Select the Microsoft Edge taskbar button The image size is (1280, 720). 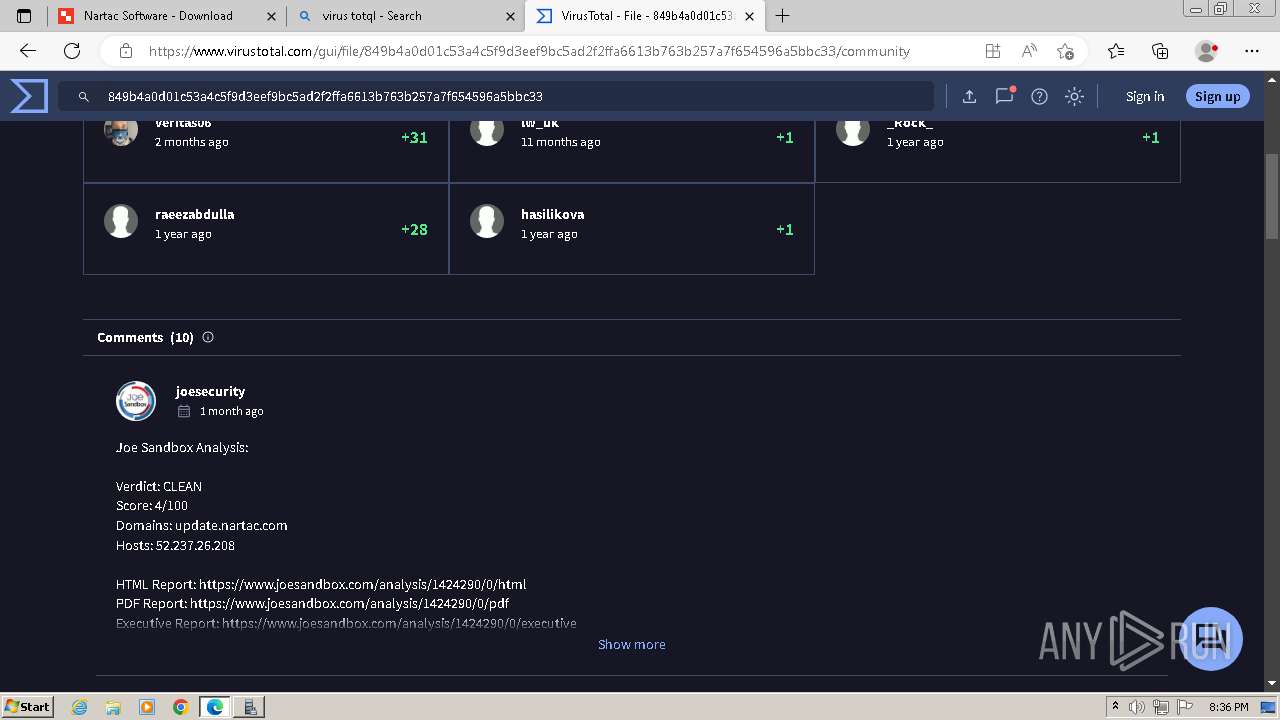(x=215, y=707)
